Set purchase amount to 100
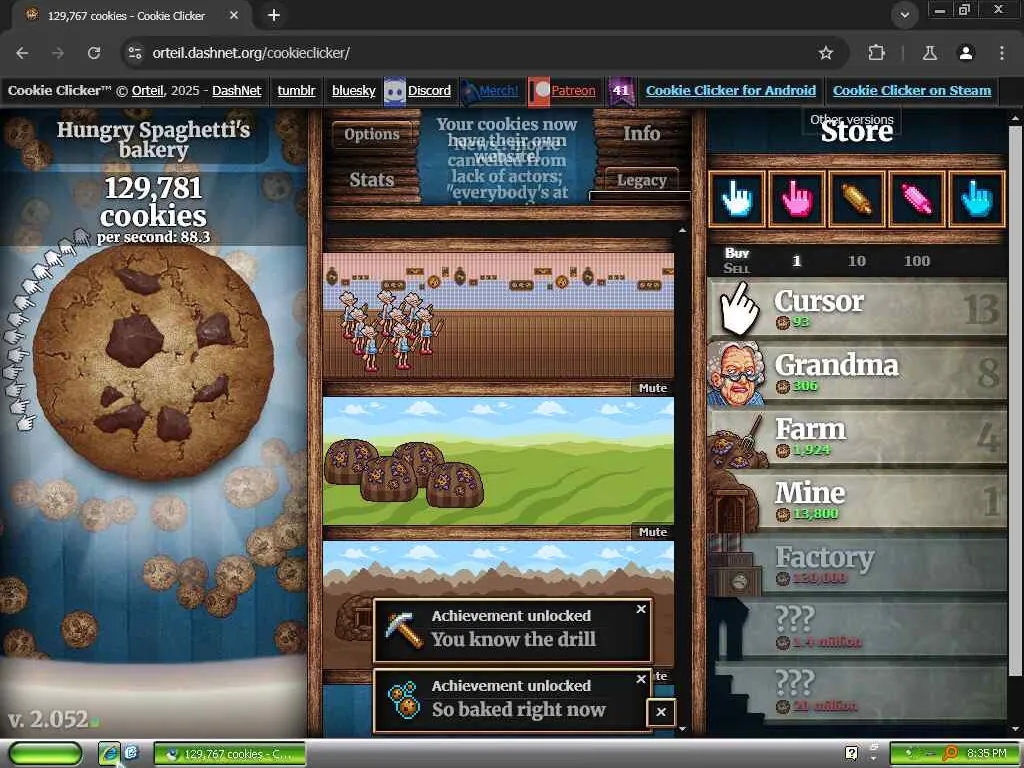This screenshot has height=768, width=1024. (916, 261)
